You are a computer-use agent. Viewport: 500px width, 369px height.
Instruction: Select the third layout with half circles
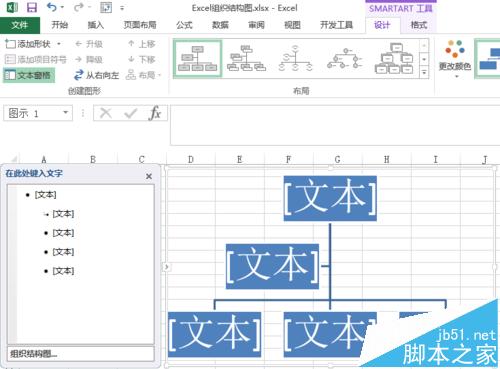[x=295, y=59]
